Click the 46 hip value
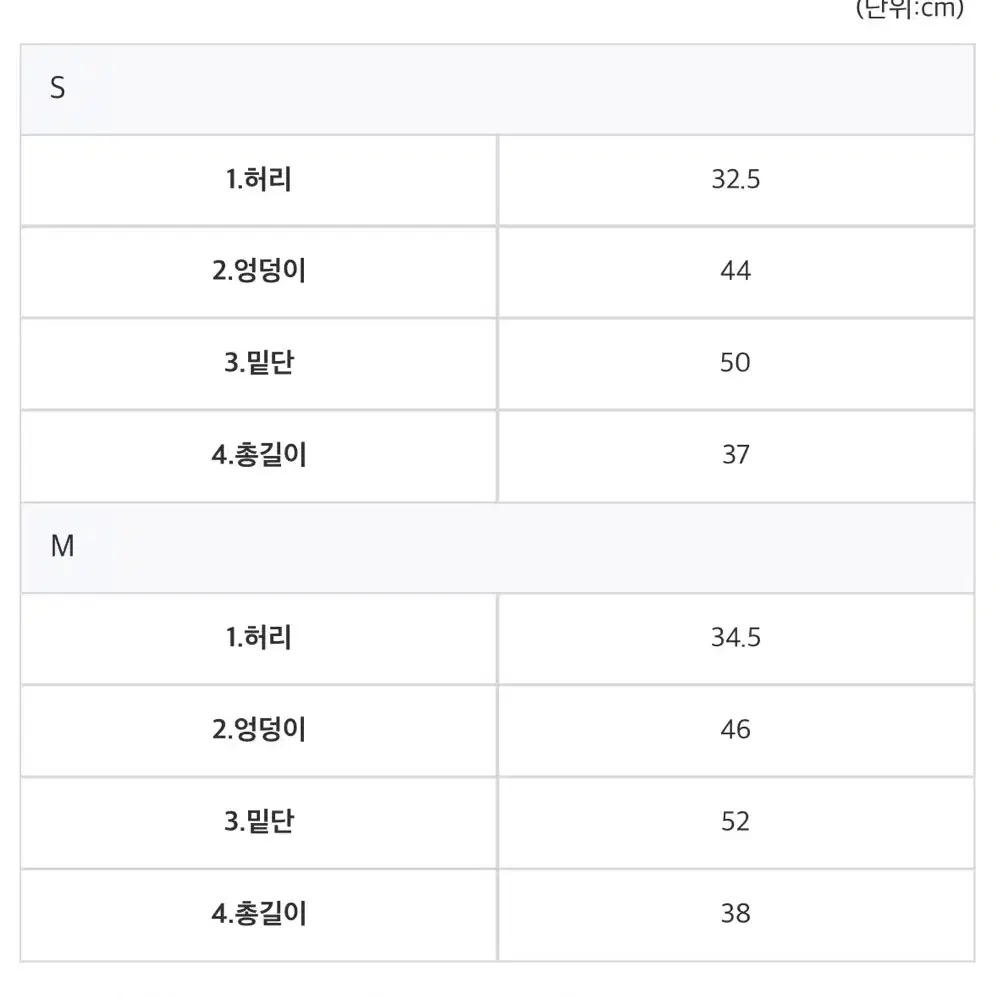 click(x=736, y=729)
